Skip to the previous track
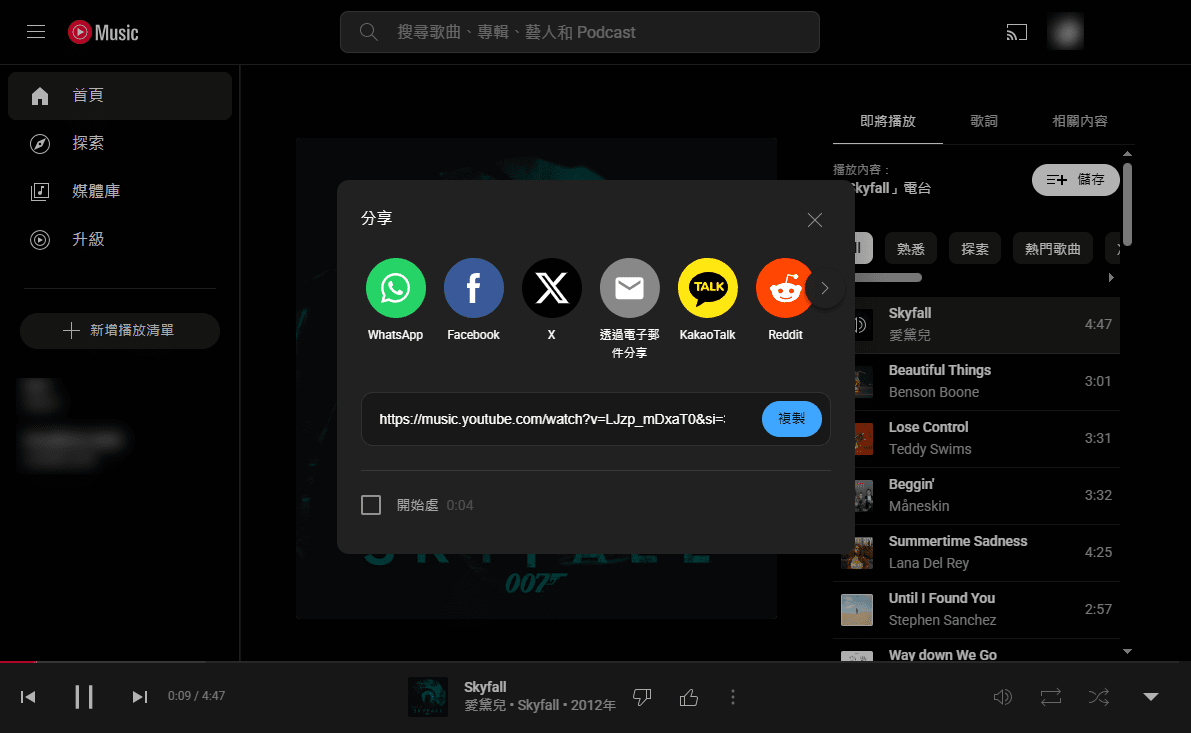1191x733 pixels. [28, 697]
